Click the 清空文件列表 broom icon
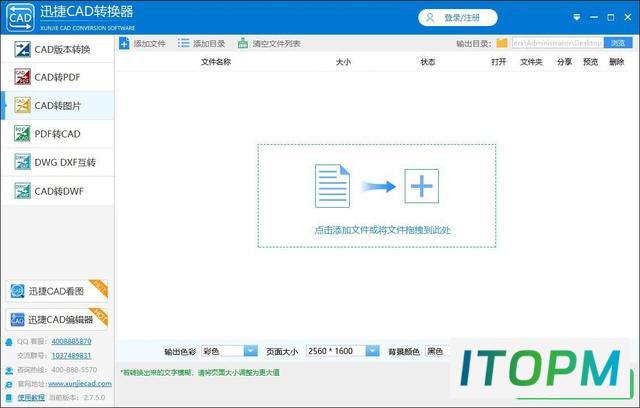 [x=243, y=43]
